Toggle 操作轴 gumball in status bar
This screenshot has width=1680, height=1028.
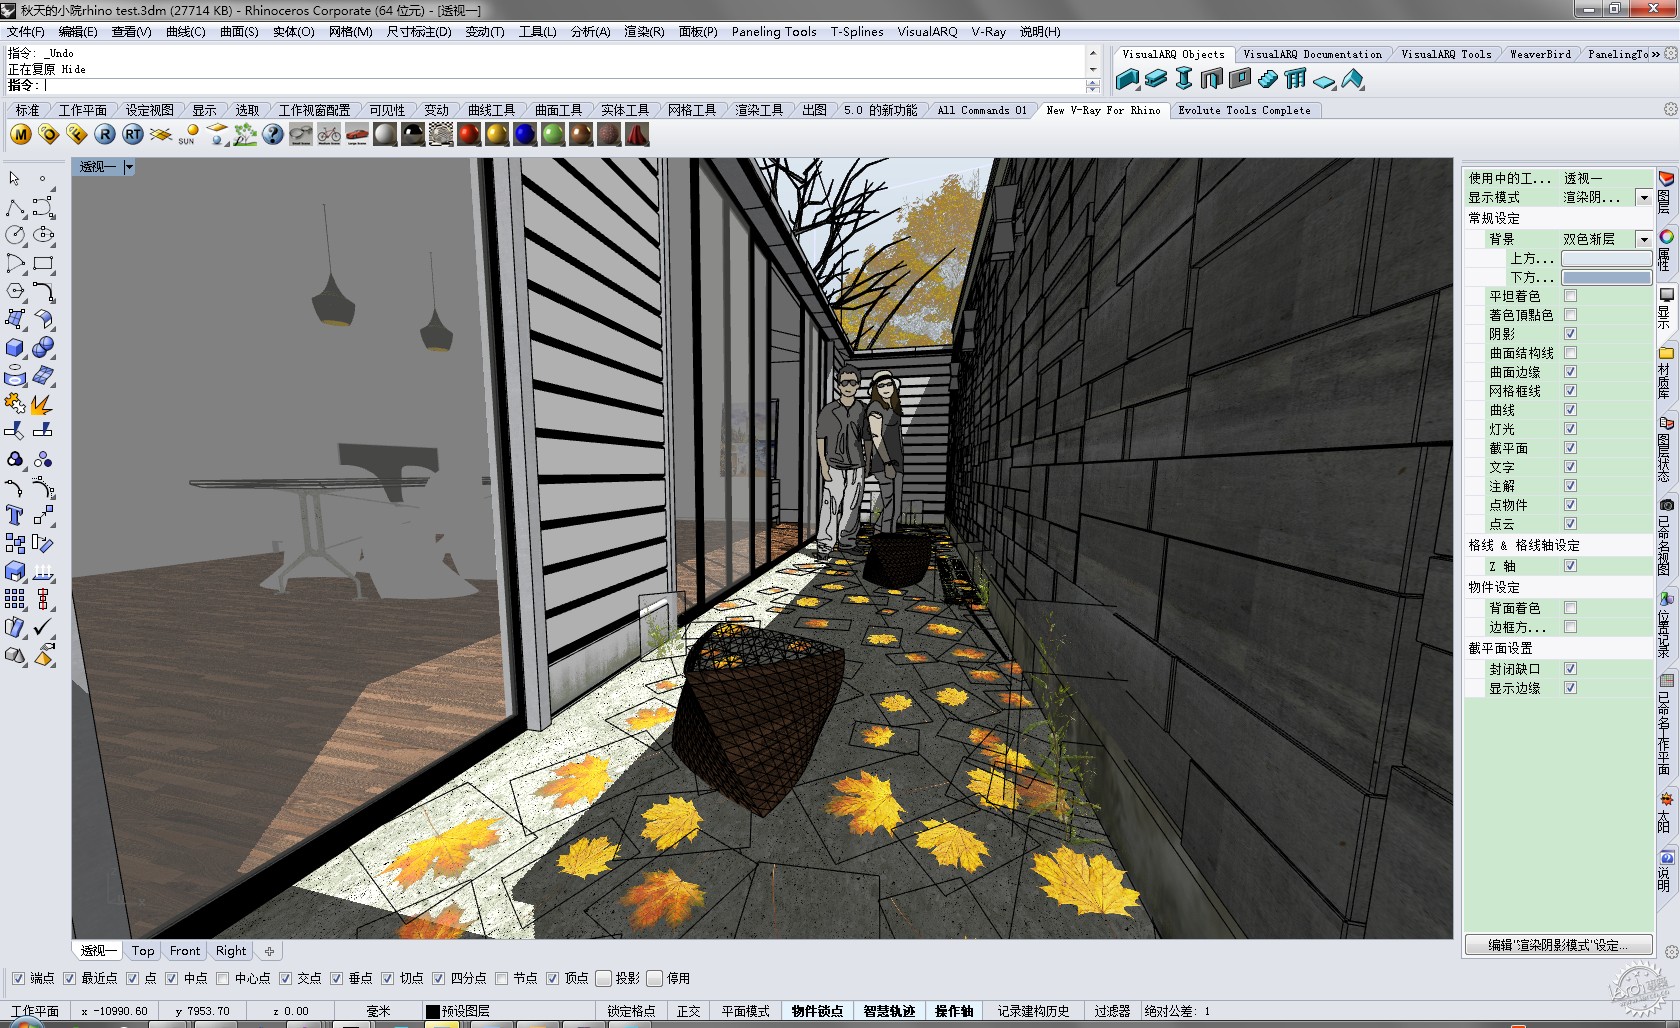click(x=954, y=1011)
